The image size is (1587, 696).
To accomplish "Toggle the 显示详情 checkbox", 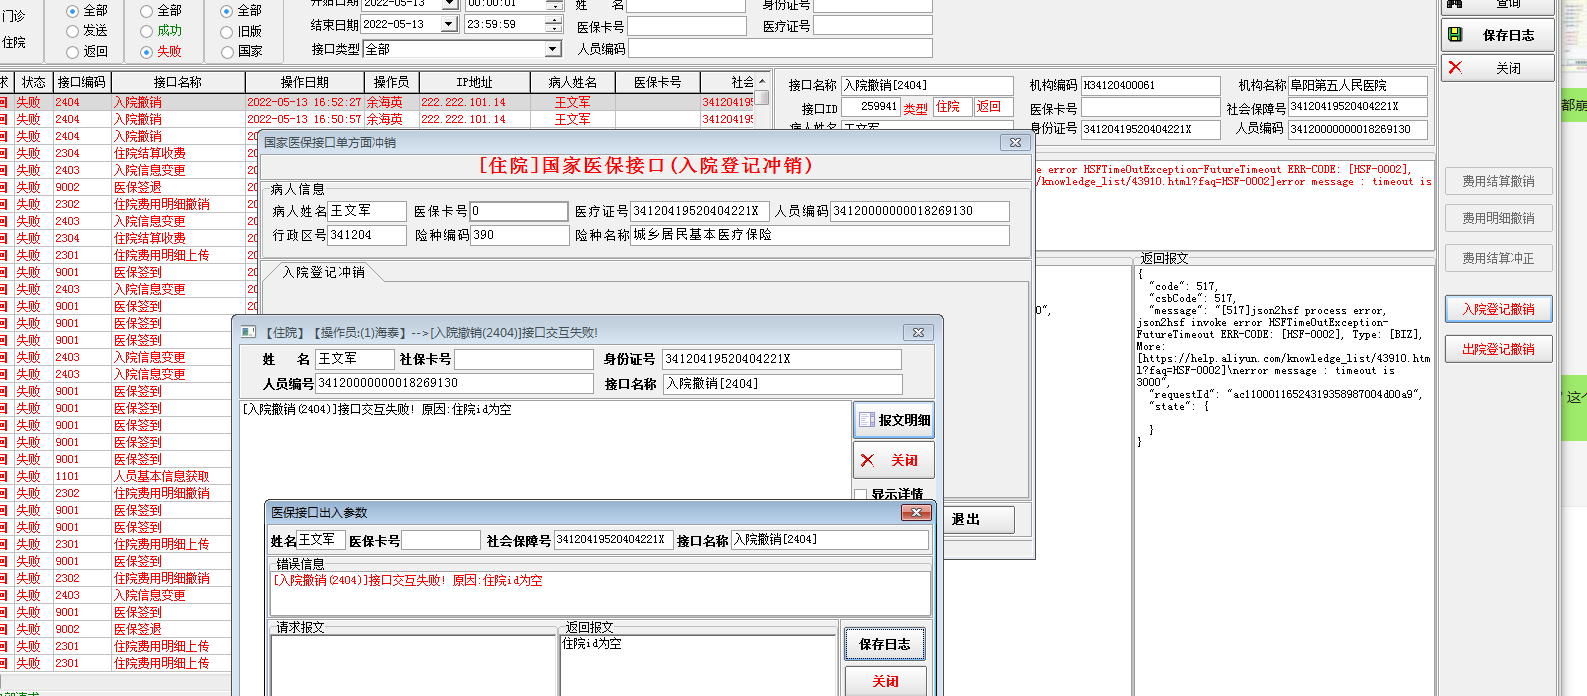I will [861, 495].
